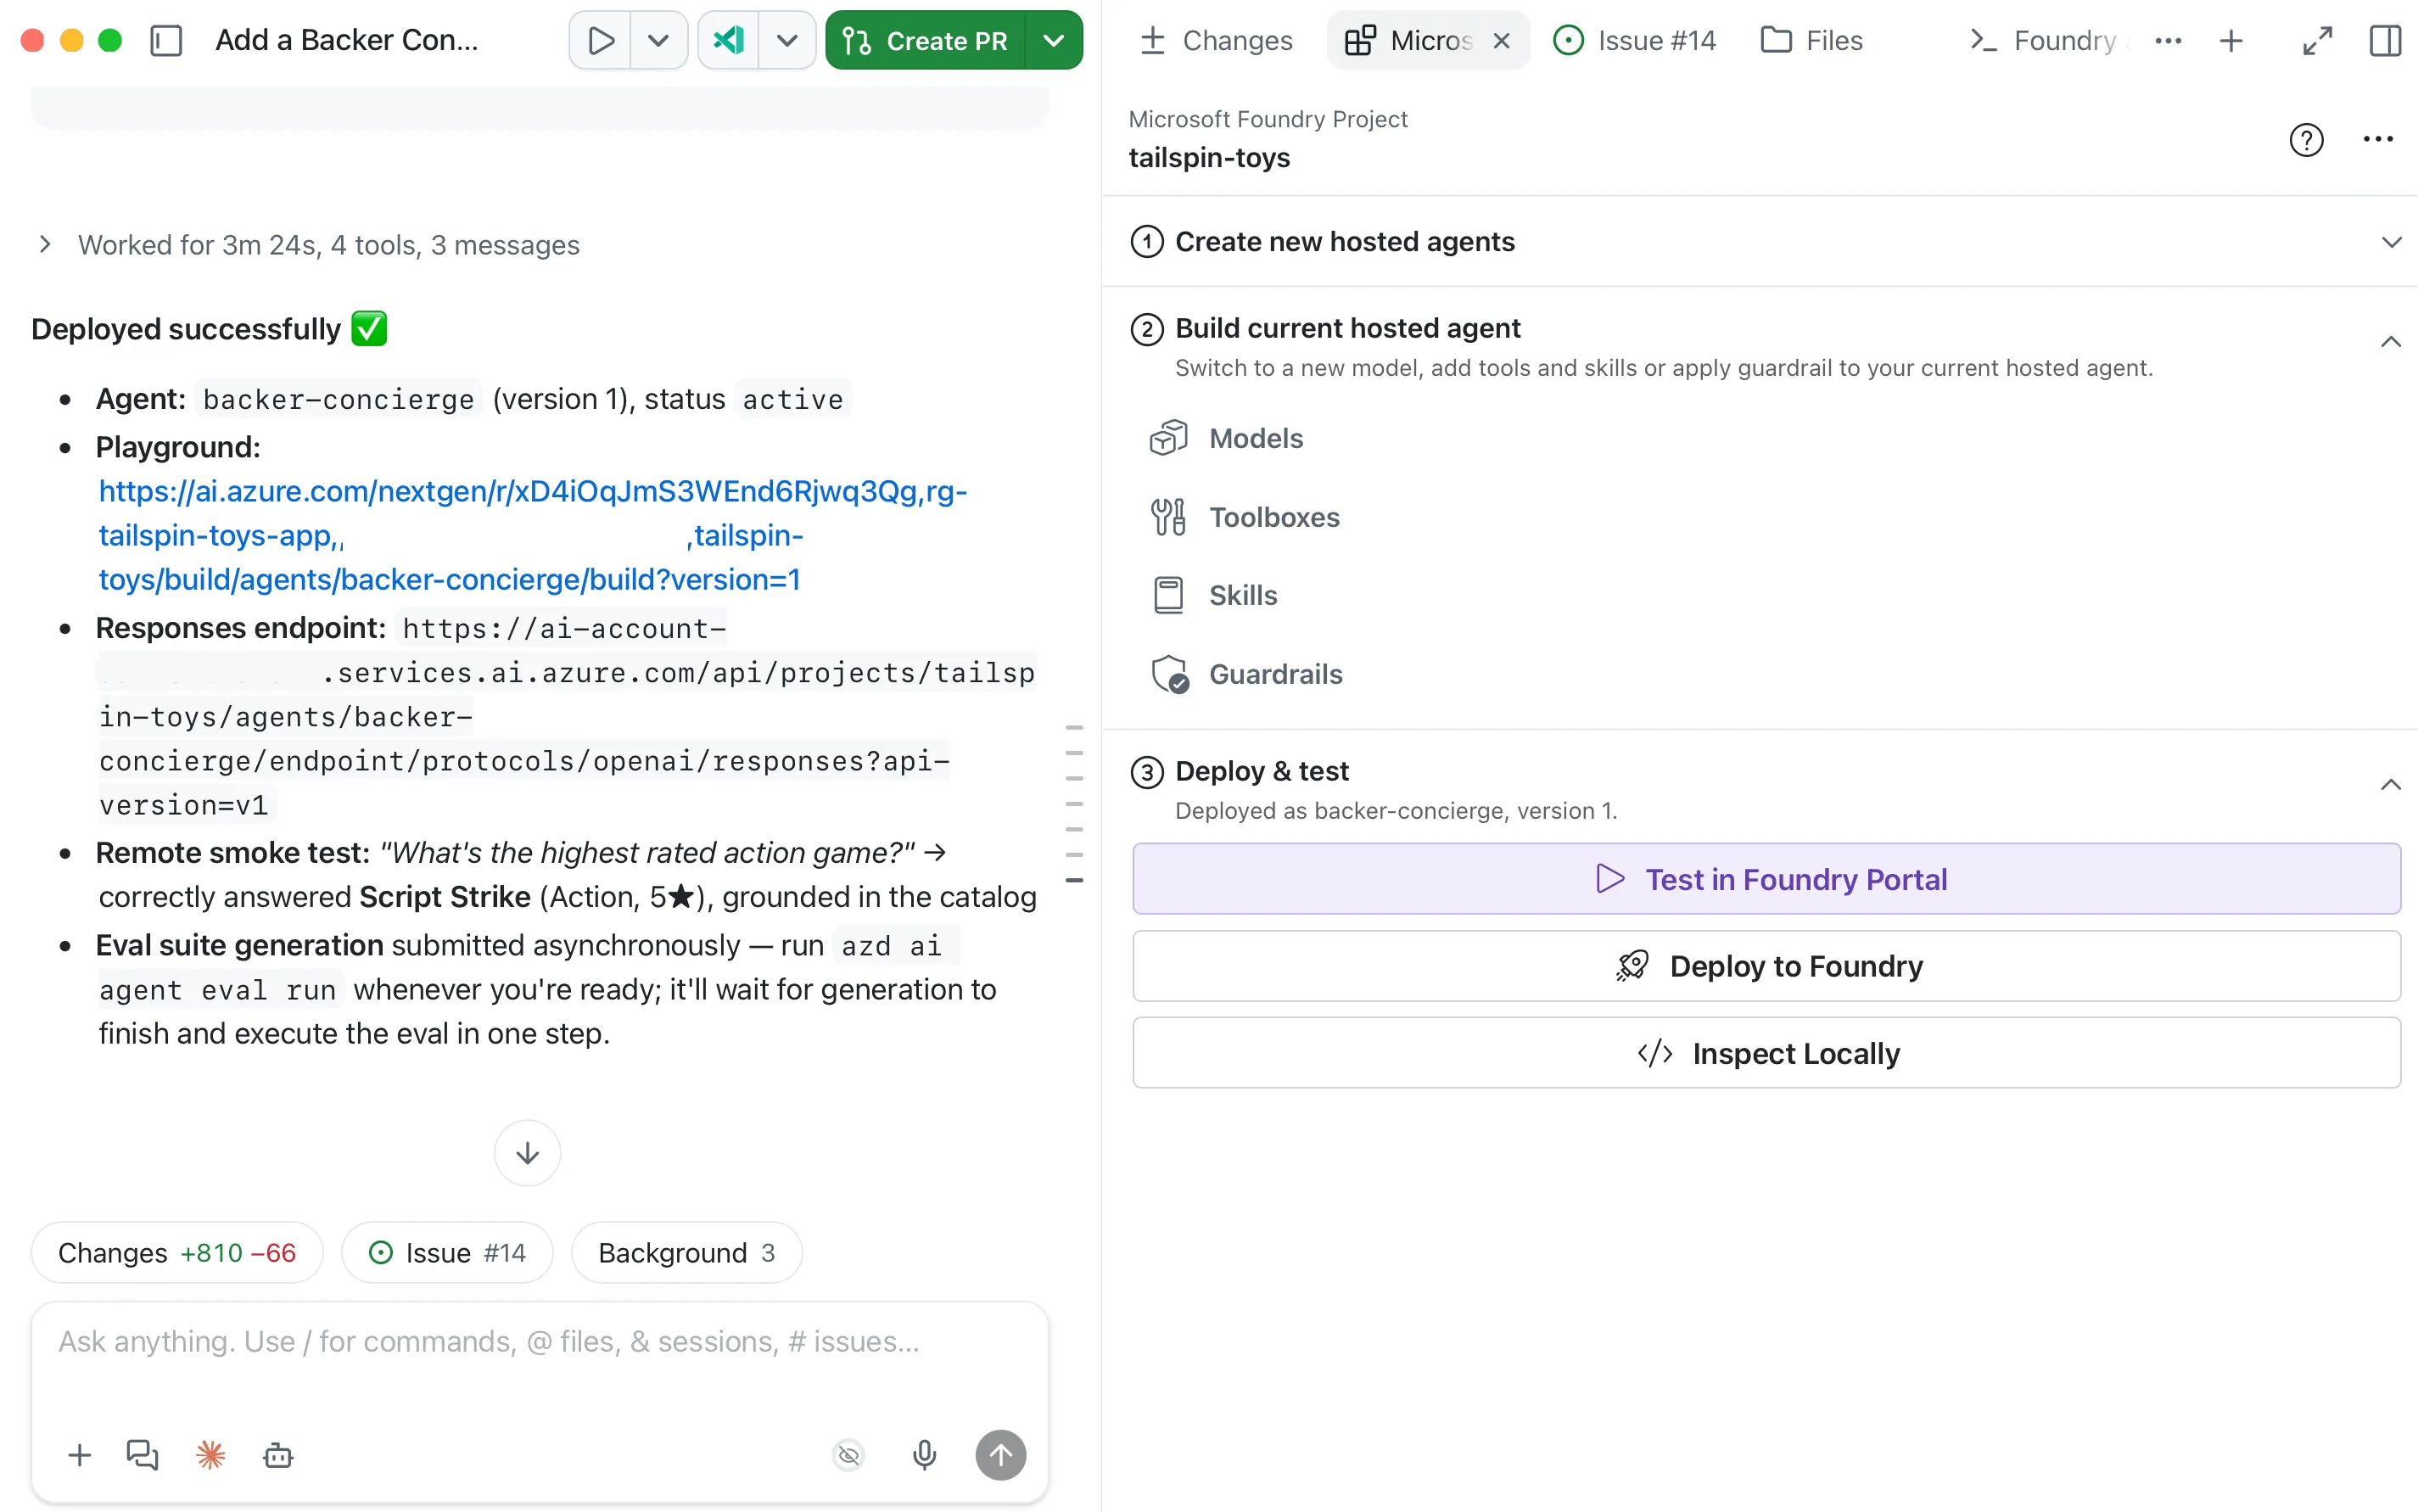Click the chat sessions bubbles icon
This screenshot has width=2418, height=1512.
[143, 1455]
